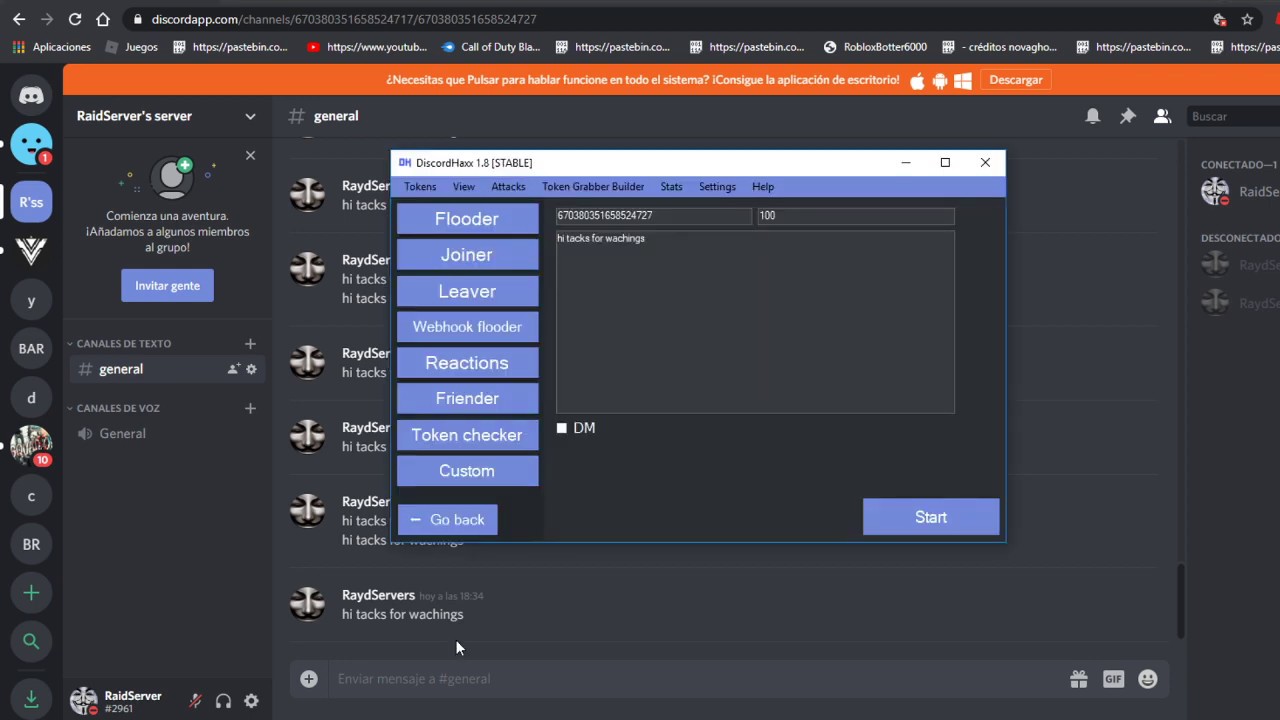Start the attack with Start button
The image size is (1280, 720).
pyautogui.click(x=931, y=517)
